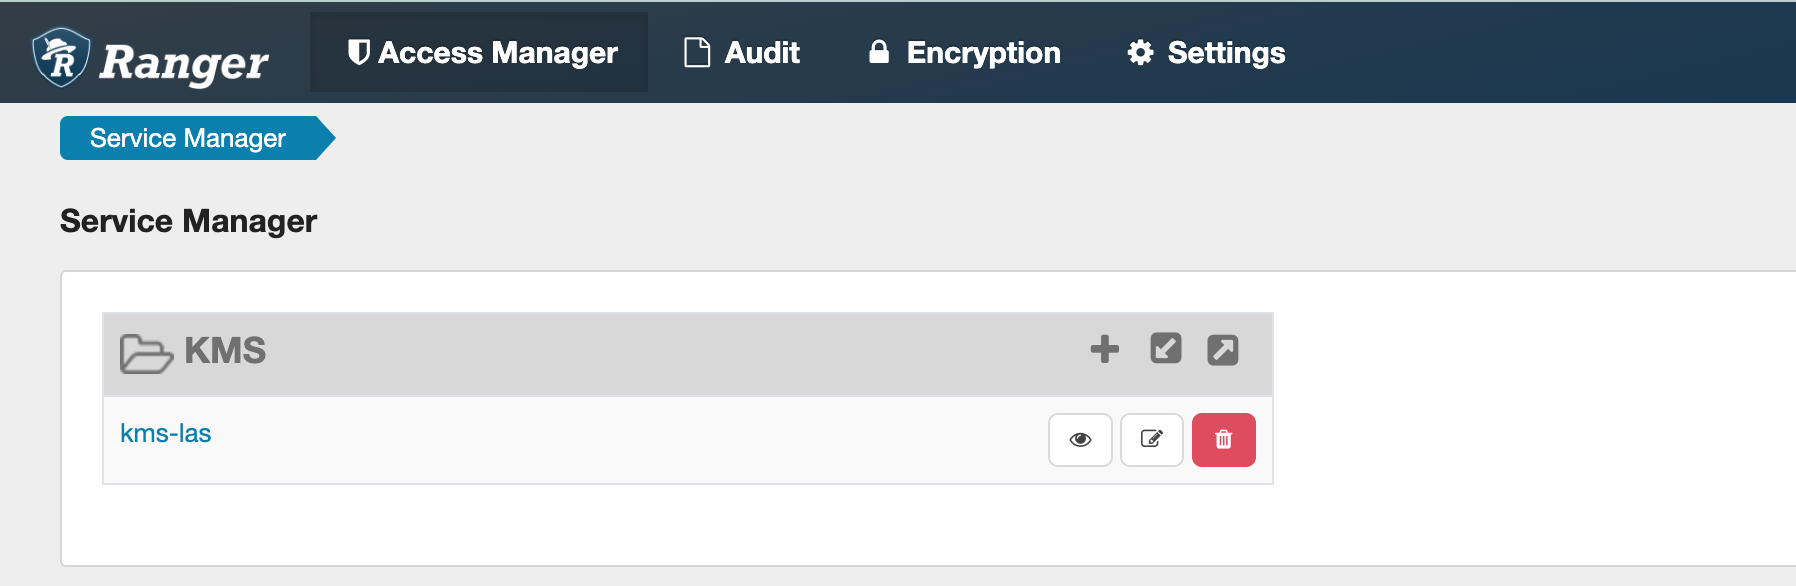Click the shield icon beside Access Manager
Image resolution: width=1796 pixels, height=586 pixels.
click(x=358, y=52)
